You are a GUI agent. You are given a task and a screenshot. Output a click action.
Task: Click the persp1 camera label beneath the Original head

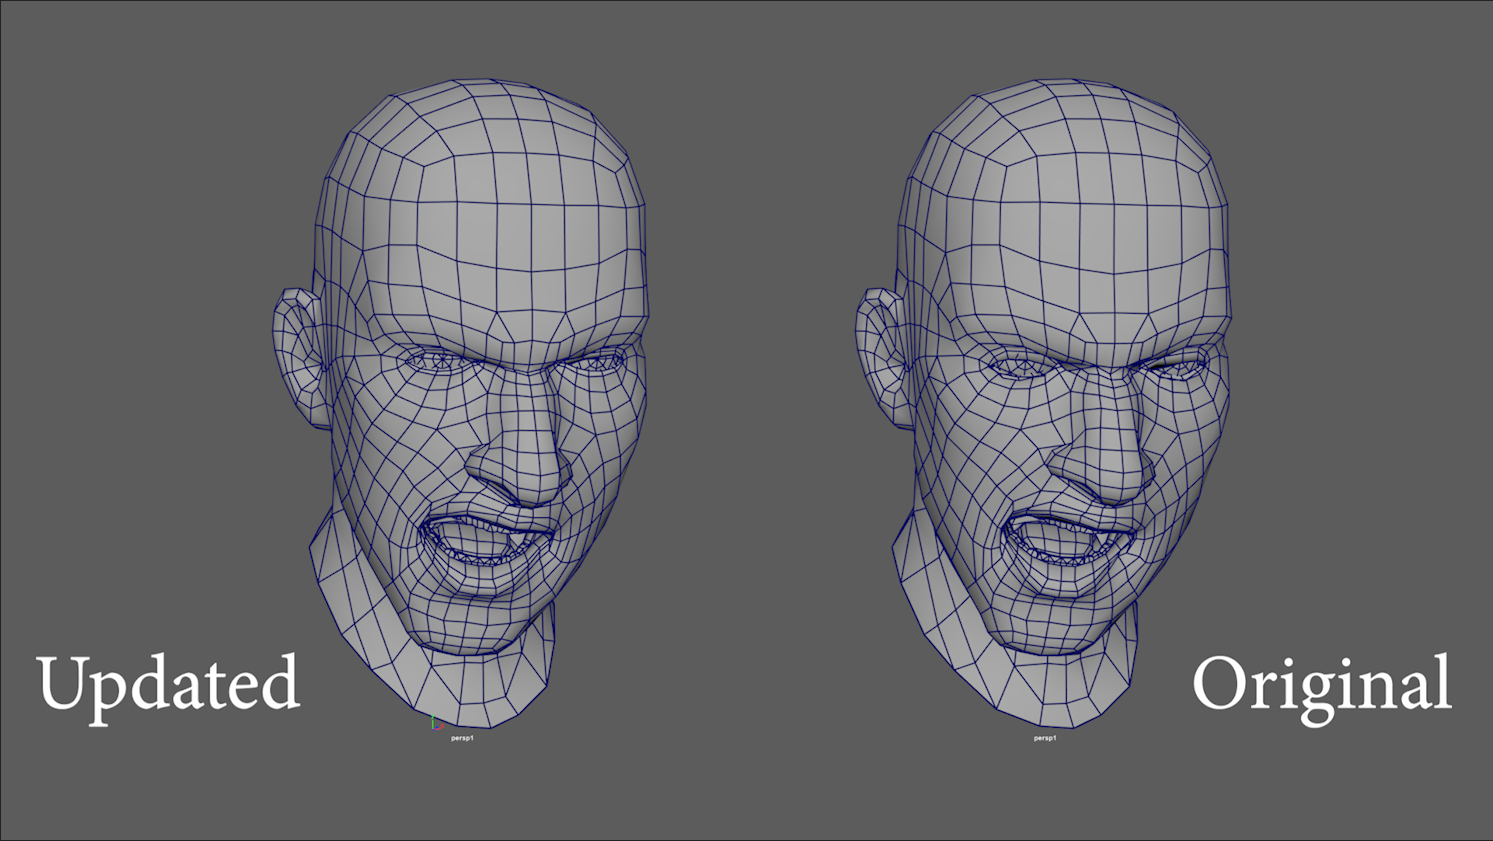click(x=1045, y=738)
